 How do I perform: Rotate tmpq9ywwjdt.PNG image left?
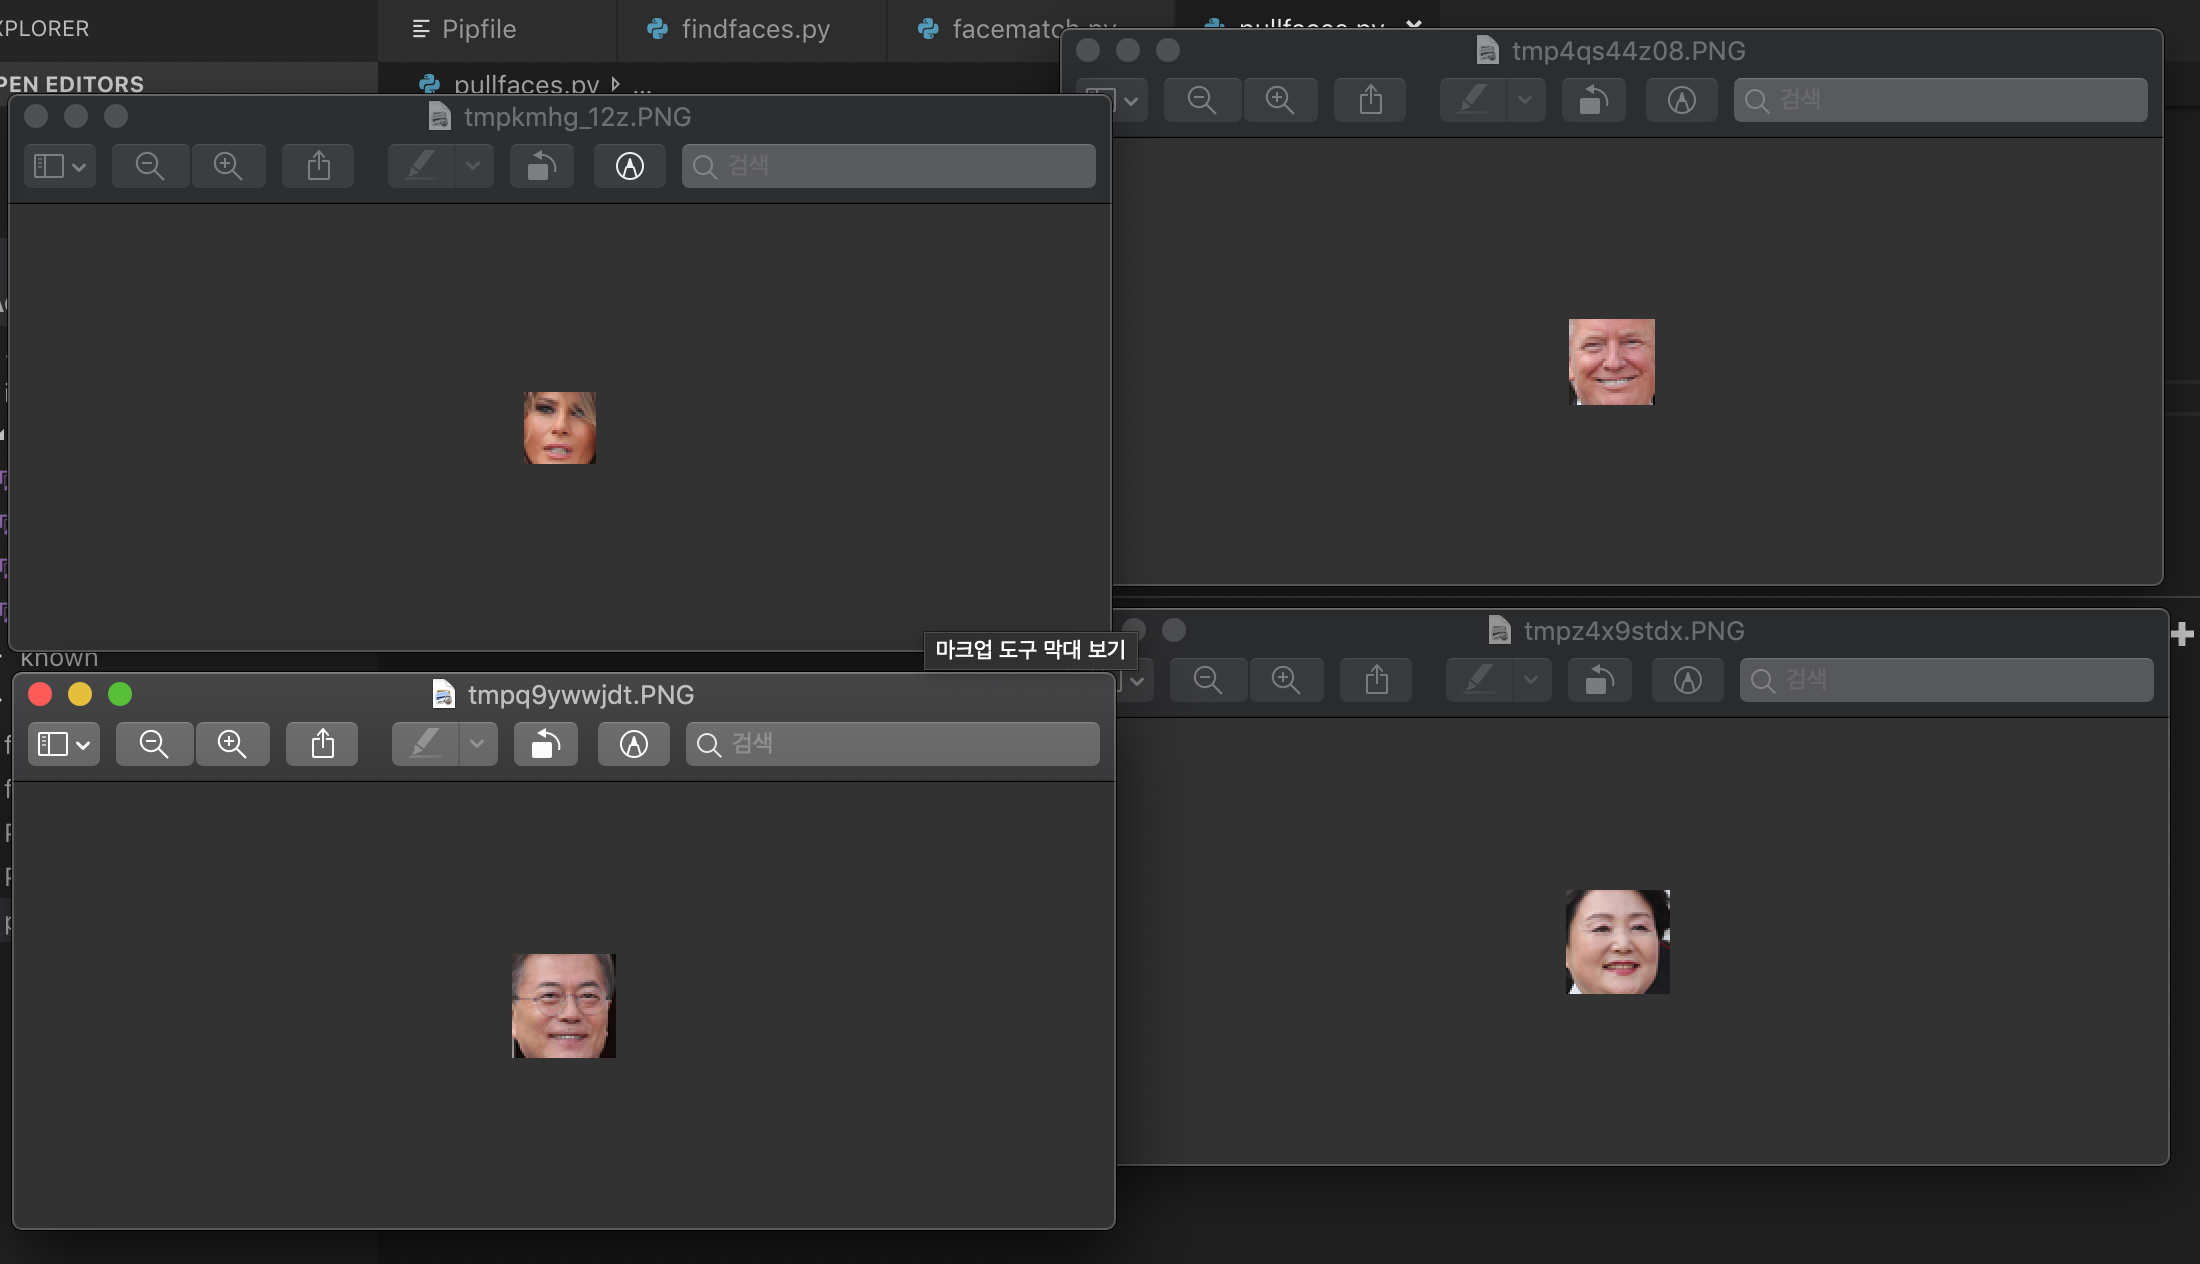(545, 744)
